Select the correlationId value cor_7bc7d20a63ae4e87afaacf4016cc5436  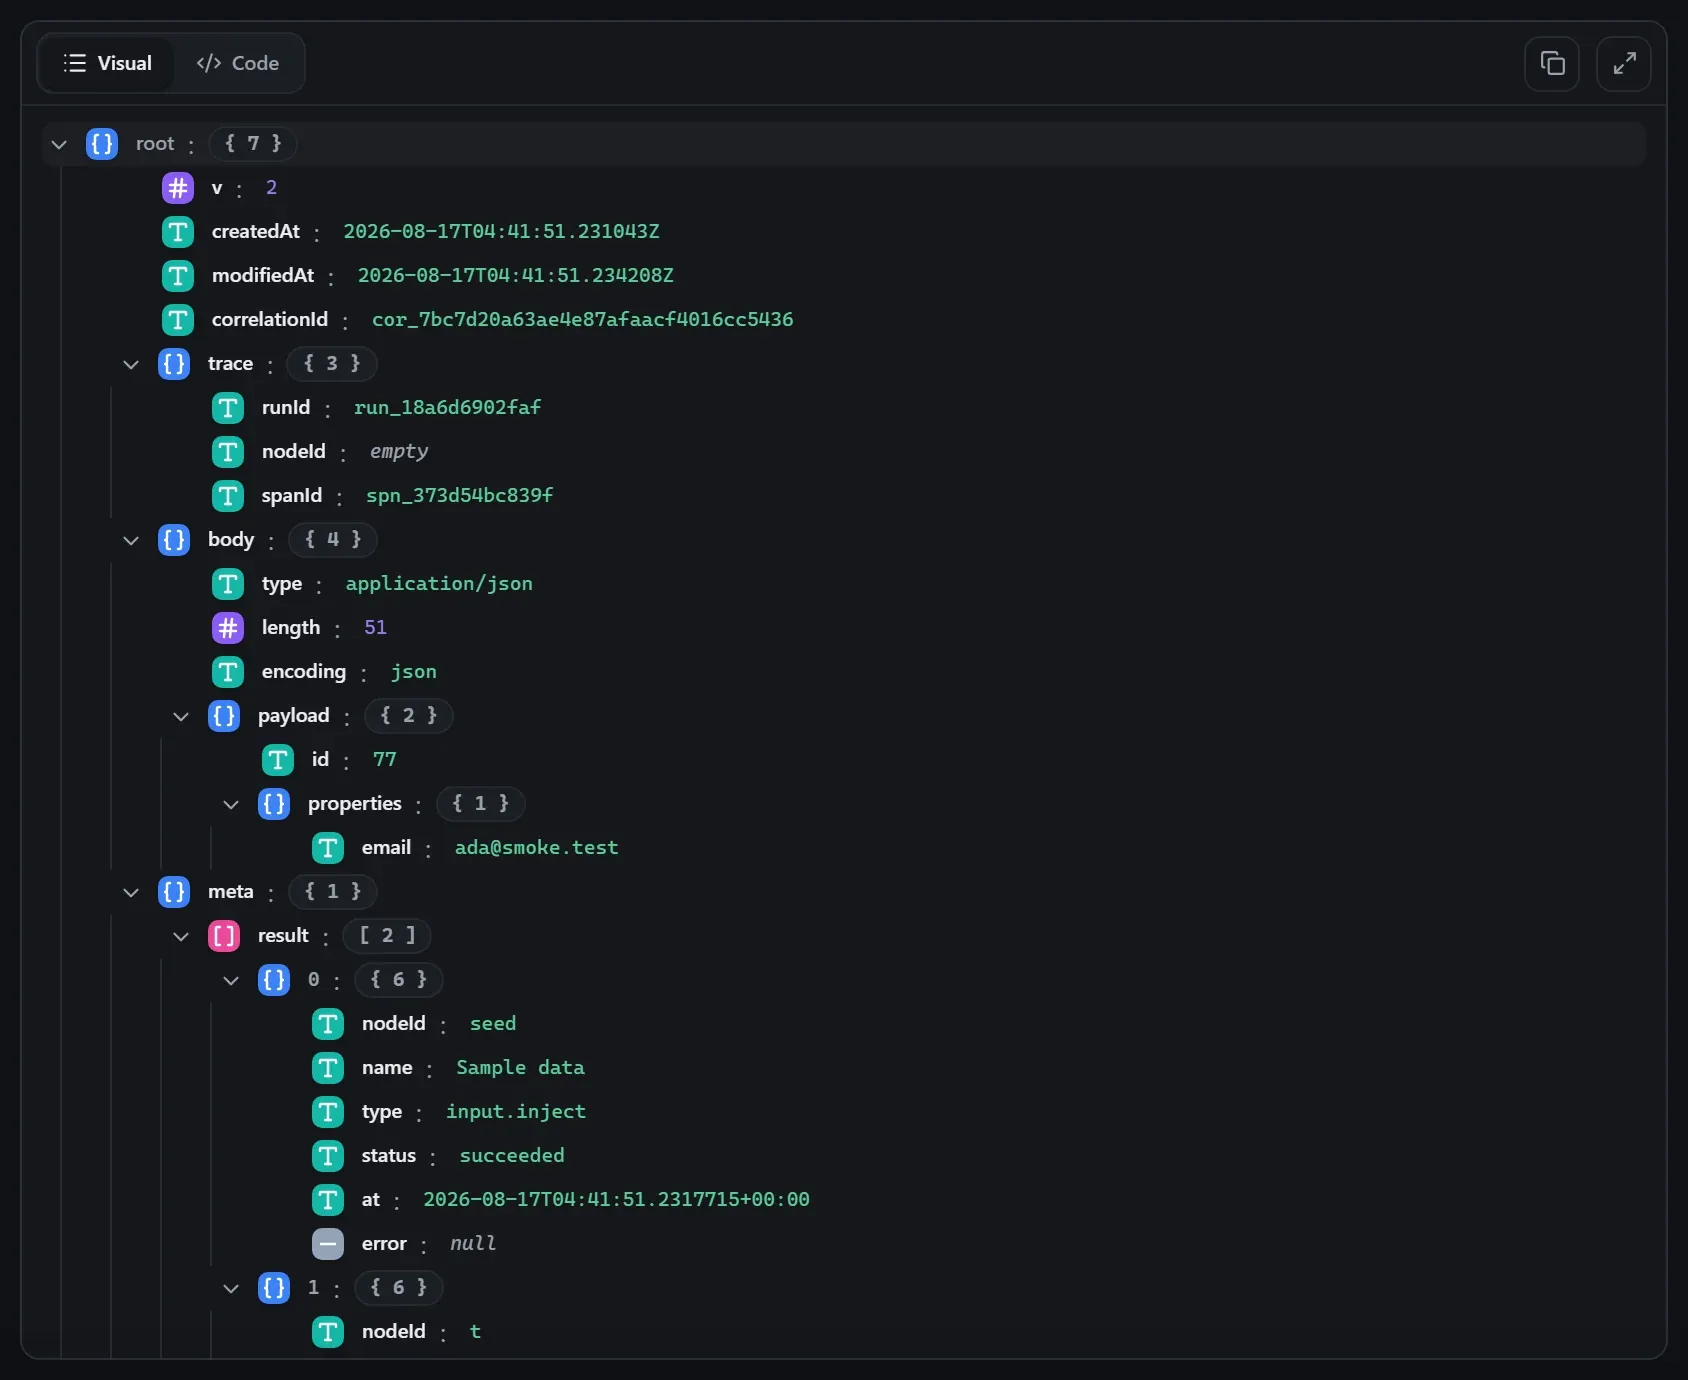583,320
